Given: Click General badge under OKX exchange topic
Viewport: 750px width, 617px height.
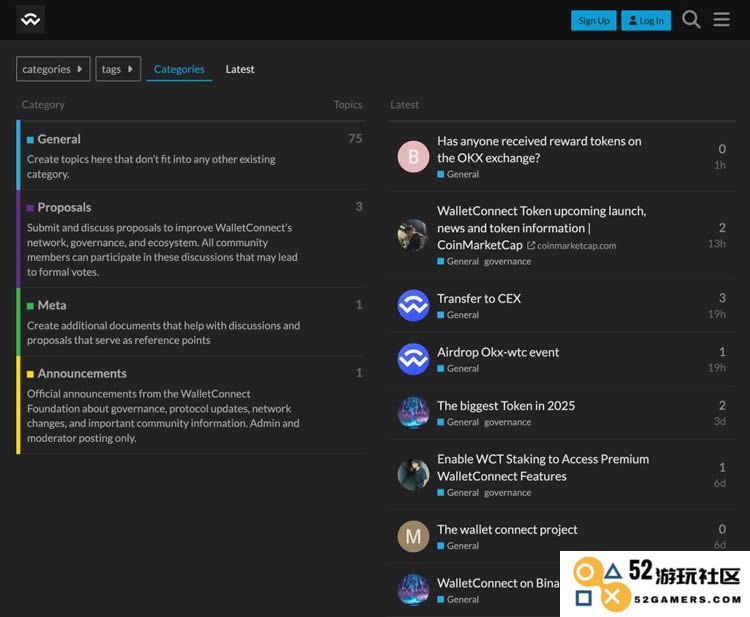Looking at the screenshot, I should click(x=458, y=174).
